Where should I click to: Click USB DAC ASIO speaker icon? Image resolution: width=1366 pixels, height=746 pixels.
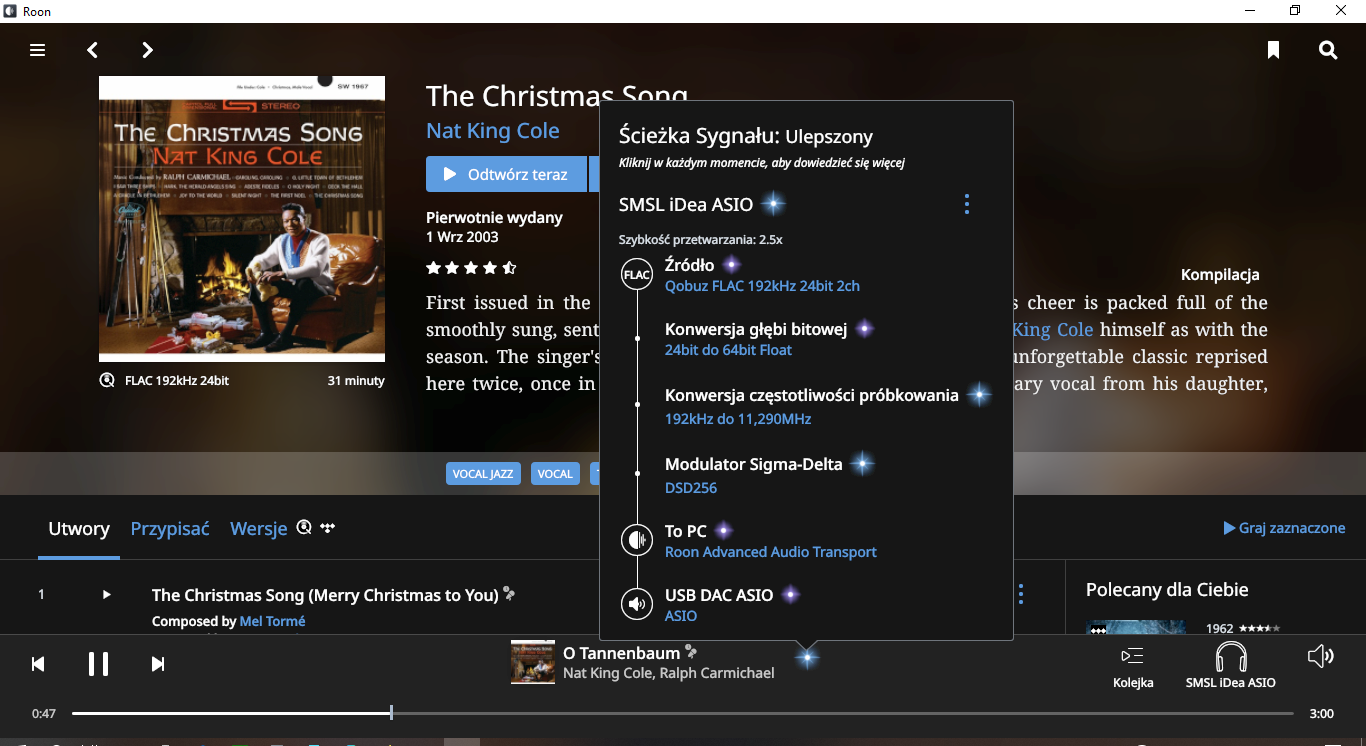click(x=637, y=604)
